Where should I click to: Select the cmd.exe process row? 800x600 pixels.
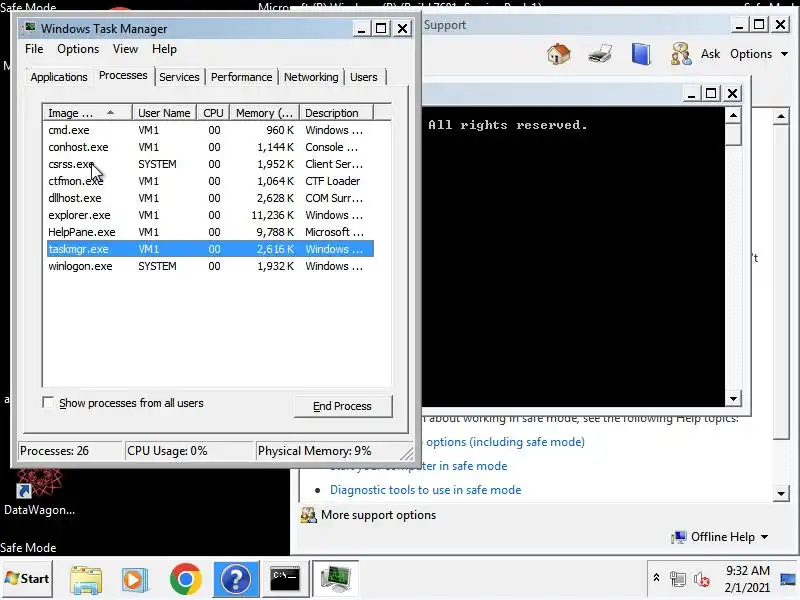210,130
